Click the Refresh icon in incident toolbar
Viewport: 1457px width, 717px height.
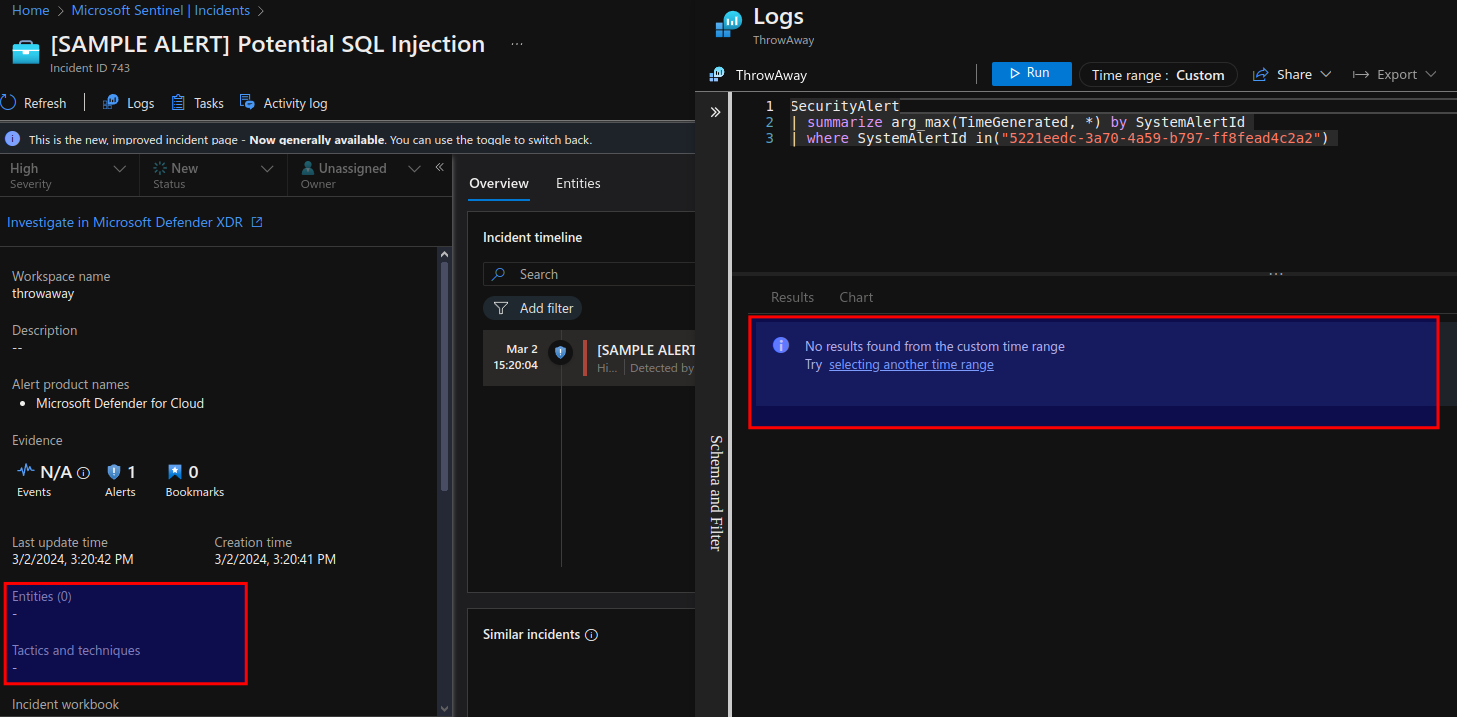point(9,103)
